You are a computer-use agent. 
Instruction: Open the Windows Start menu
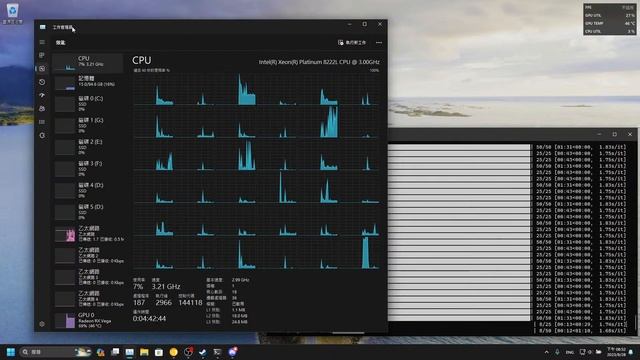click(11, 352)
